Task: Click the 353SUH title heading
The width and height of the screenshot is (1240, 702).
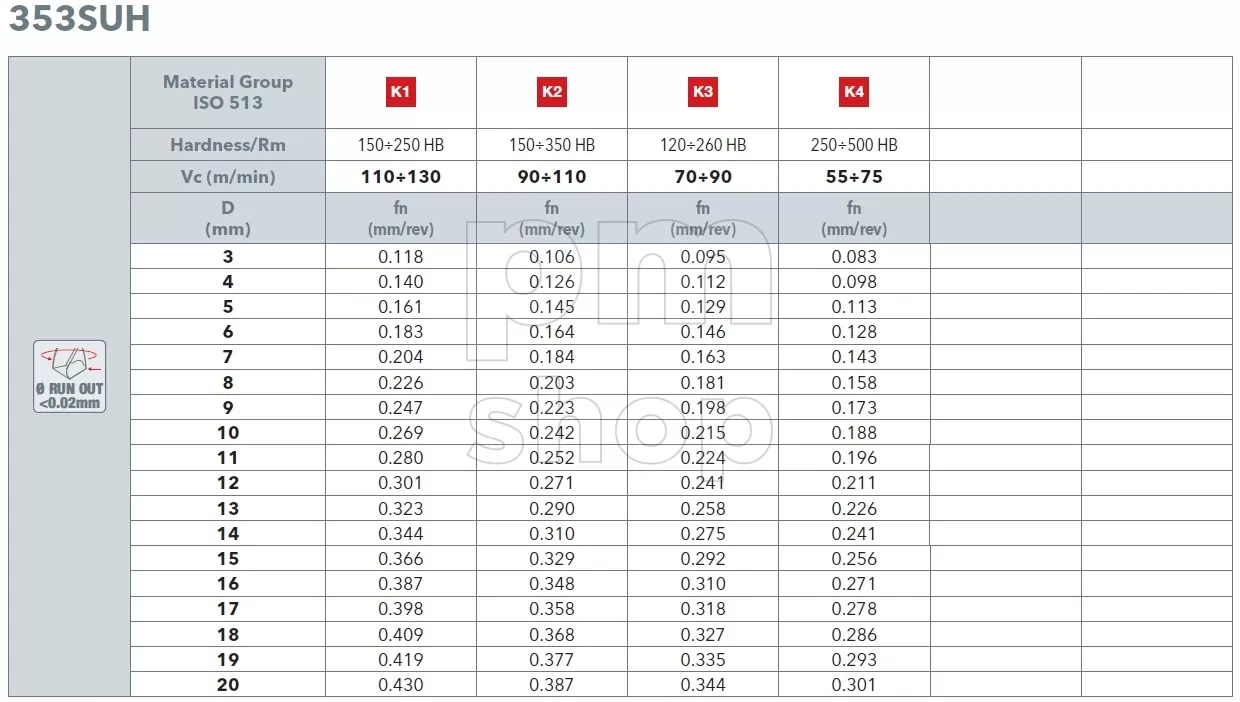Action: pyautogui.click(x=80, y=17)
